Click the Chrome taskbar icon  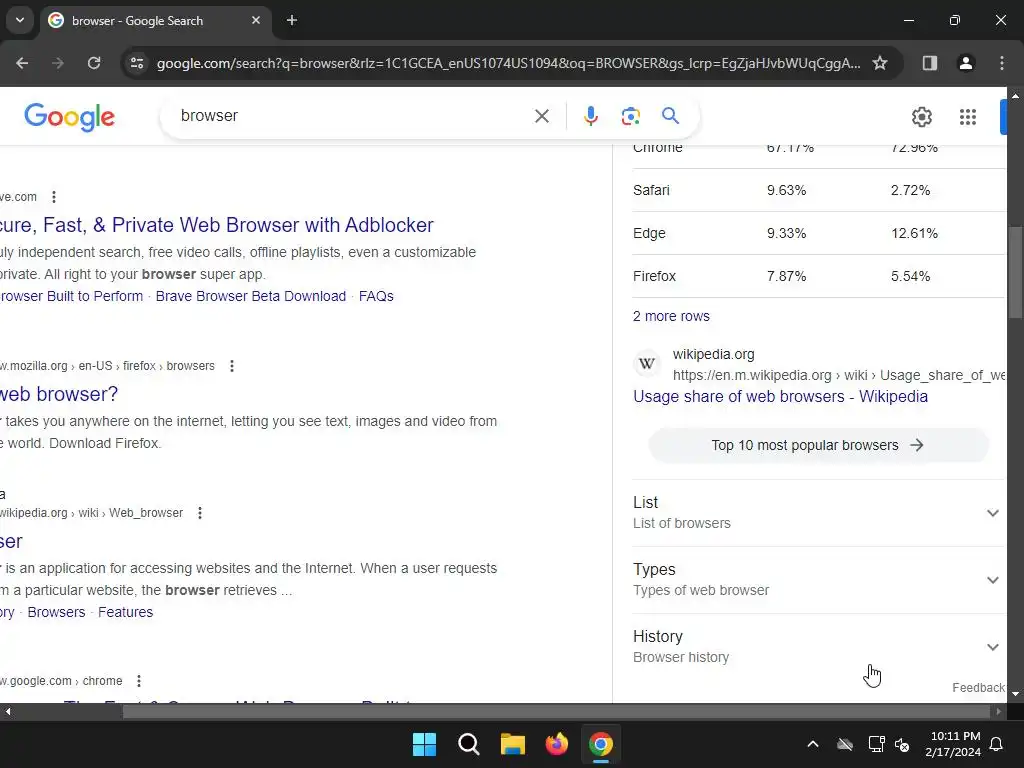coord(601,744)
